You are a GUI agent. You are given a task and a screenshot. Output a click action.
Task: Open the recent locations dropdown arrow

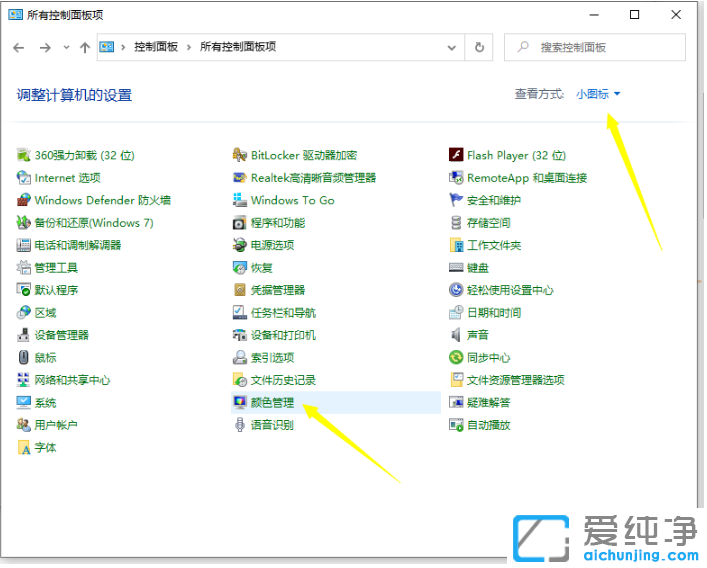(x=67, y=47)
